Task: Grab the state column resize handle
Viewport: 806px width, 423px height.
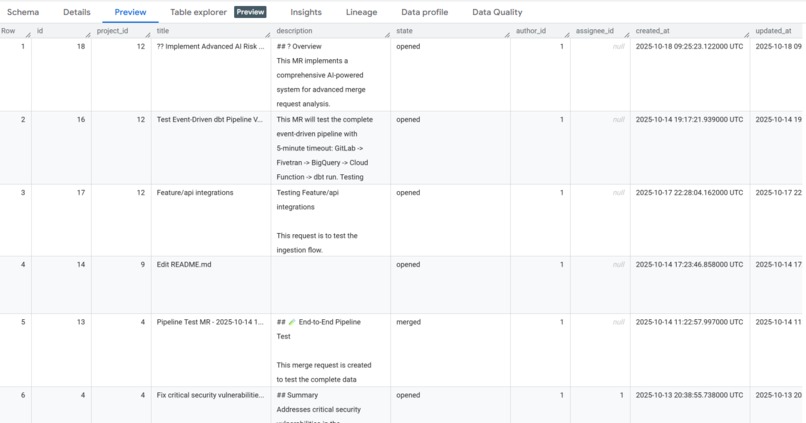Action: tap(507, 35)
